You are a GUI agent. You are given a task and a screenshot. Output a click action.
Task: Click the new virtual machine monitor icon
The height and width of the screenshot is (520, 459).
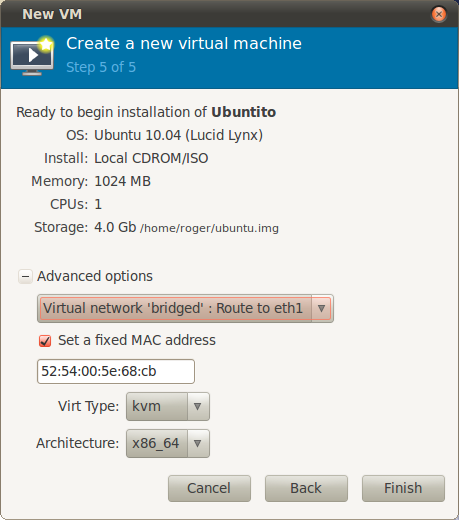pyautogui.click(x=32, y=55)
